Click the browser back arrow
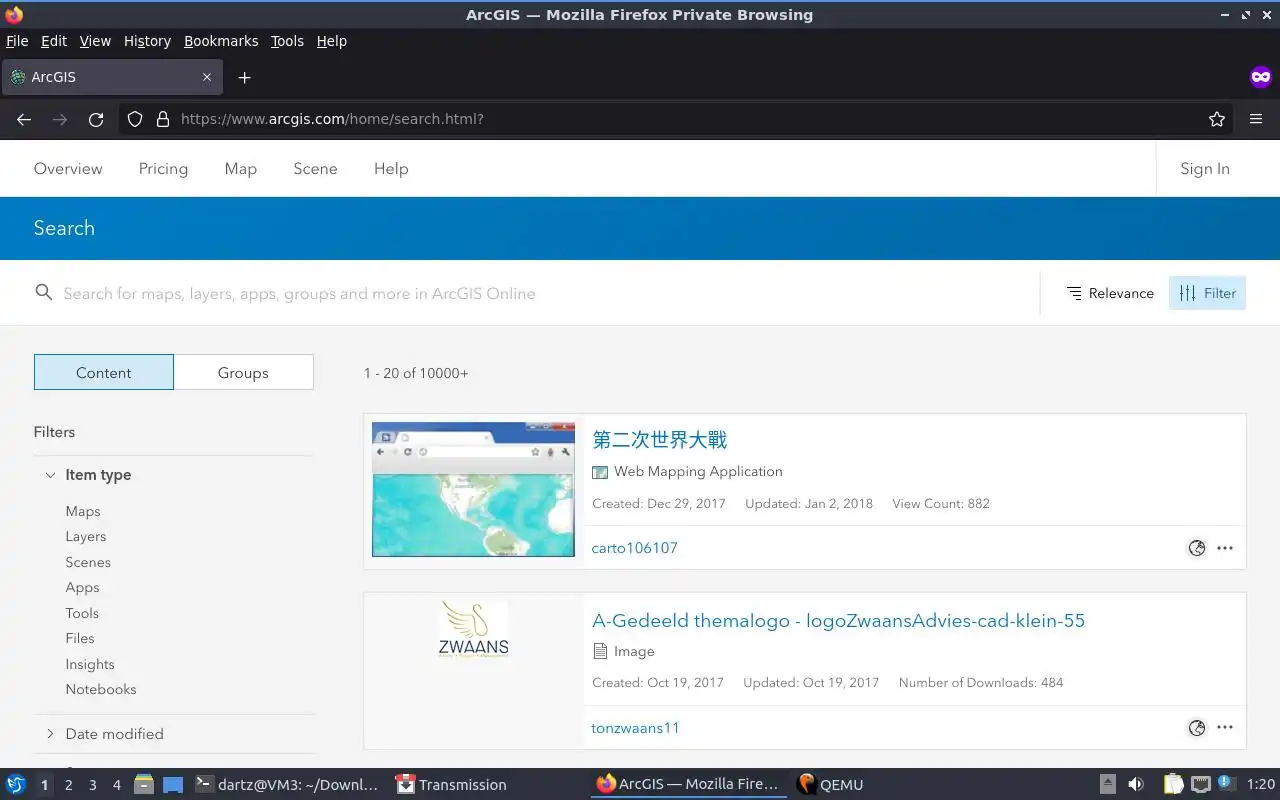 [24, 119]
